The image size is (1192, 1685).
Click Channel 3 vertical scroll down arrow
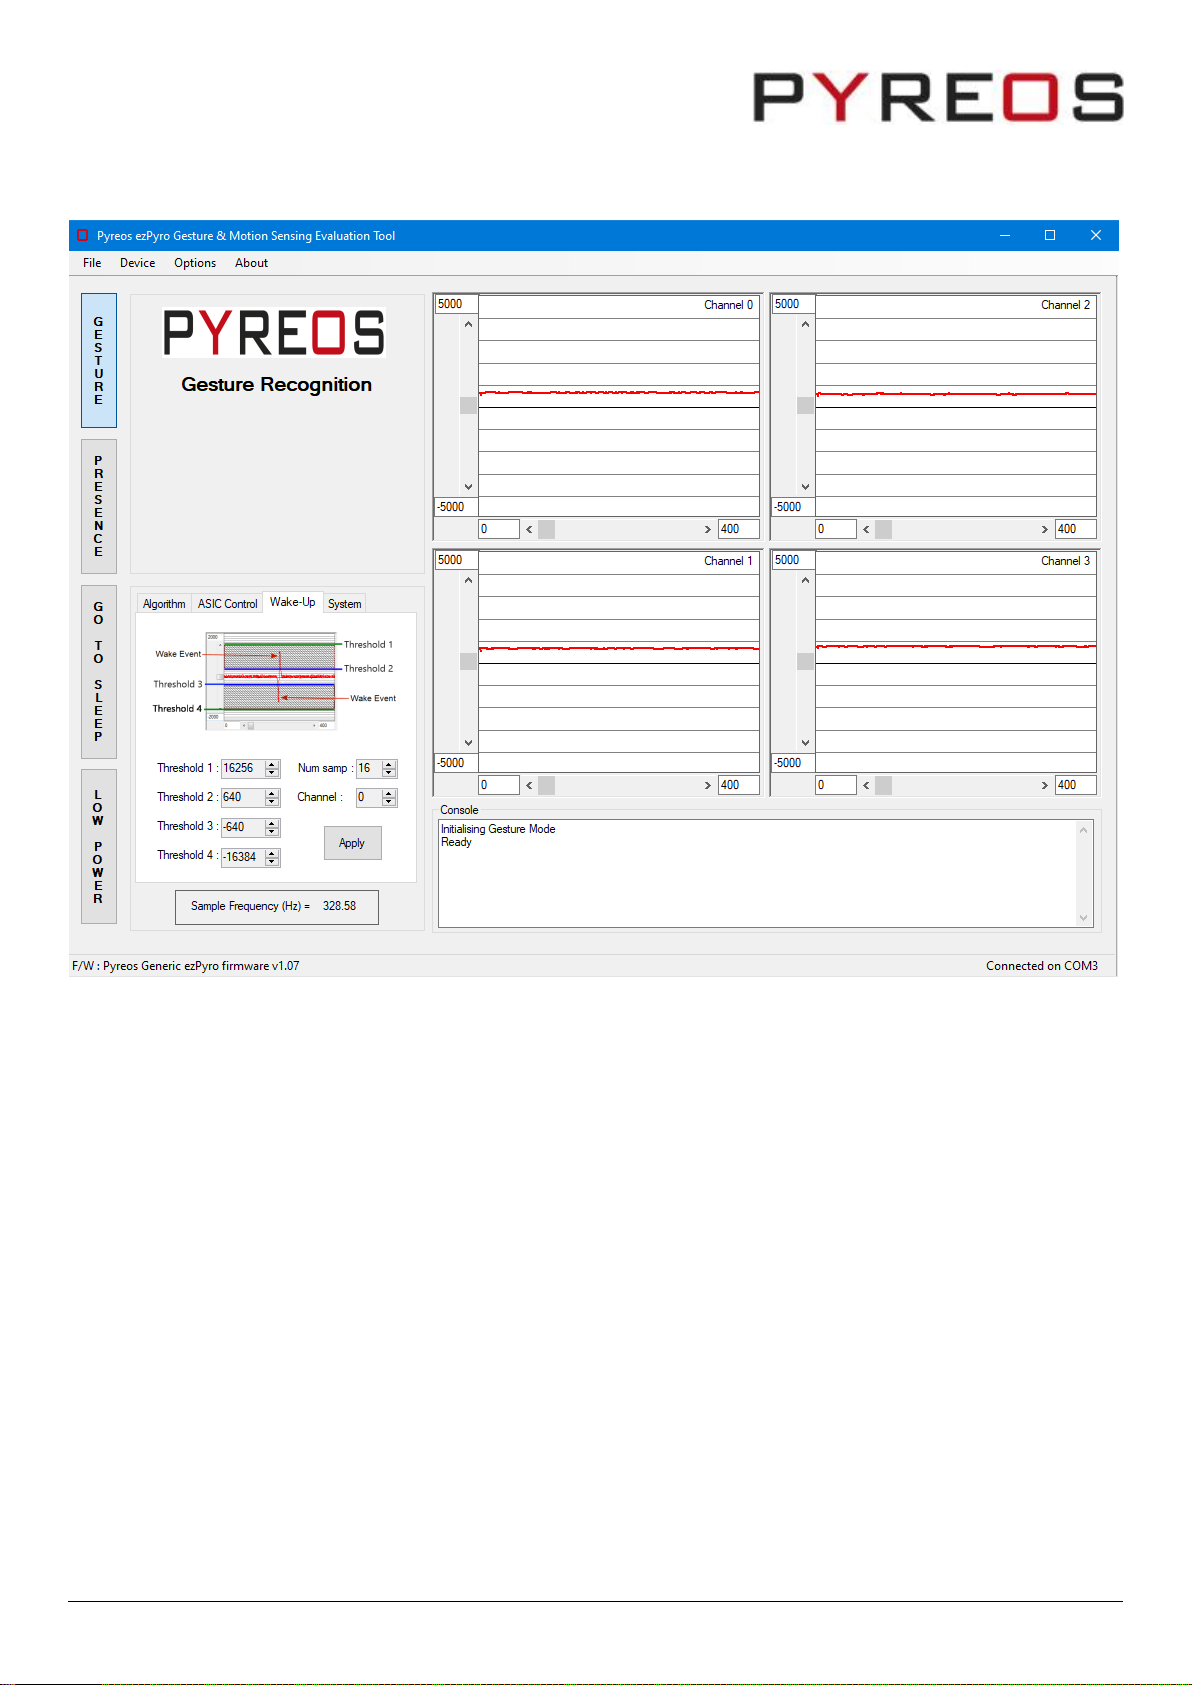coord(805,743)
